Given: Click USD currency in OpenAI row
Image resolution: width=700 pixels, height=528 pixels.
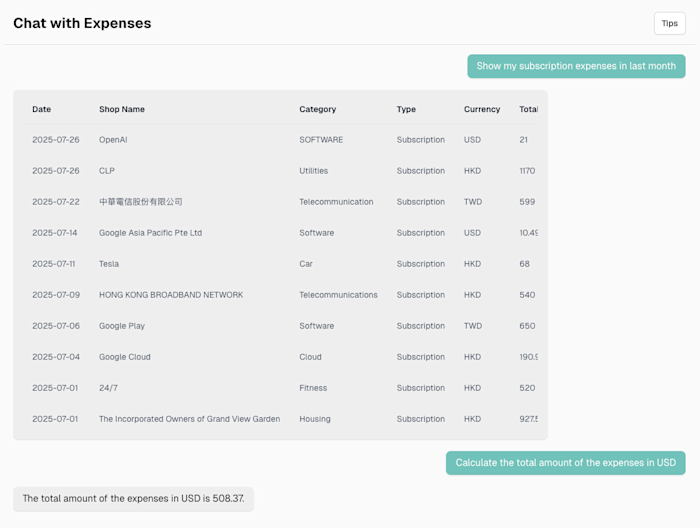Looking at the screenshot, I should (472, 140).
